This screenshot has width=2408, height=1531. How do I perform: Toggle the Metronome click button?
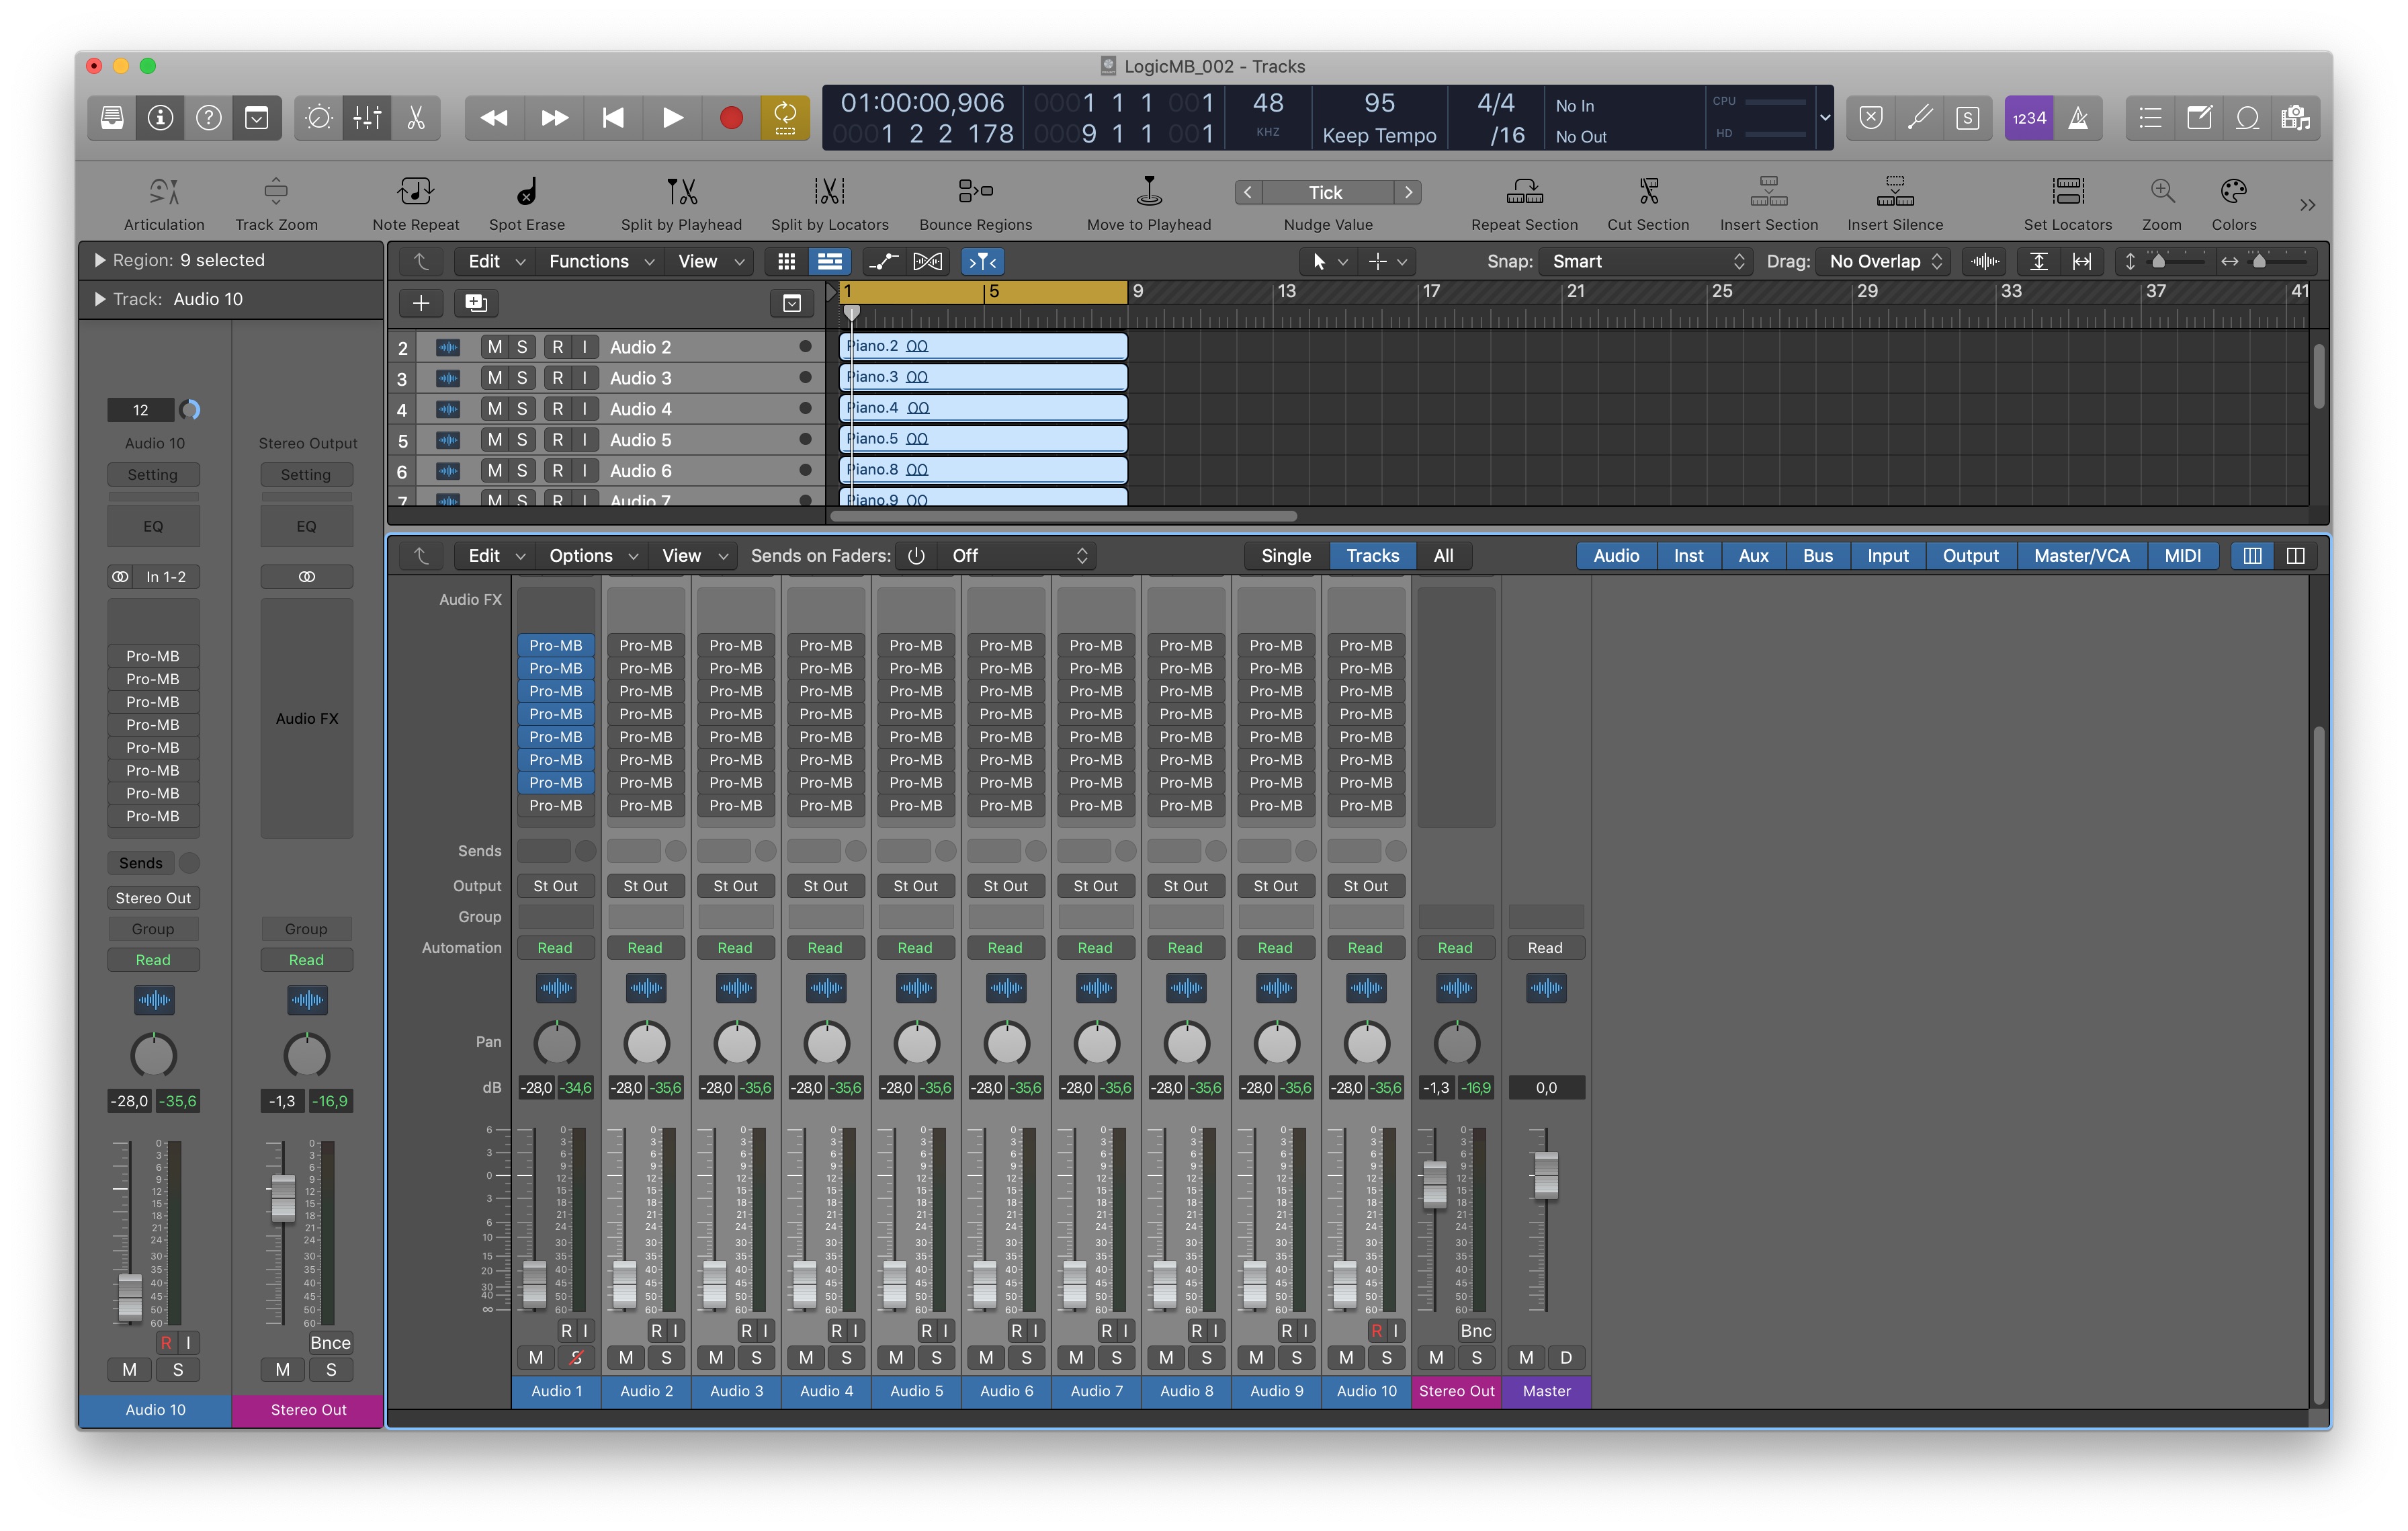[x=2078, y=118]
